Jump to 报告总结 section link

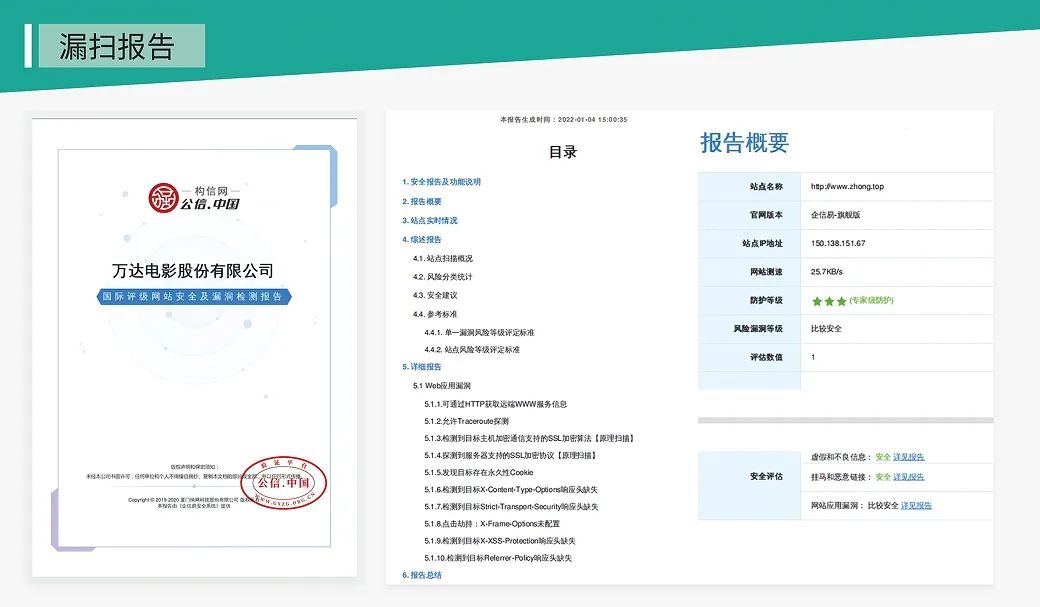(x=421, y=575)
